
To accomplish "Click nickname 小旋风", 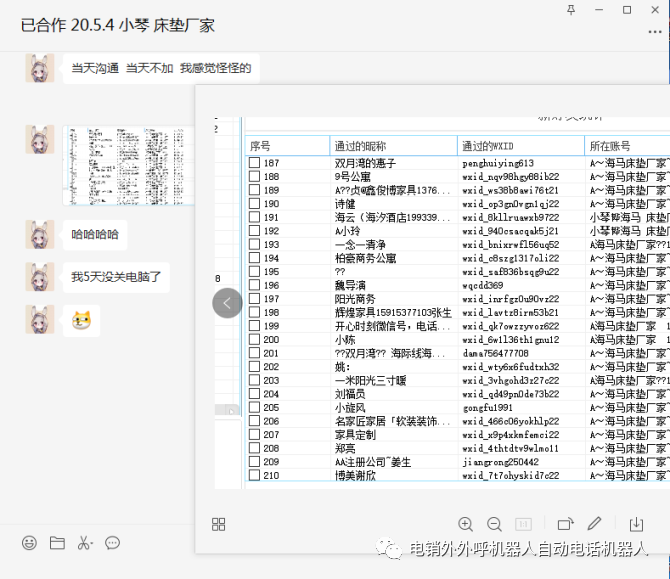I will pyautogui.click(x=350, y=407).
